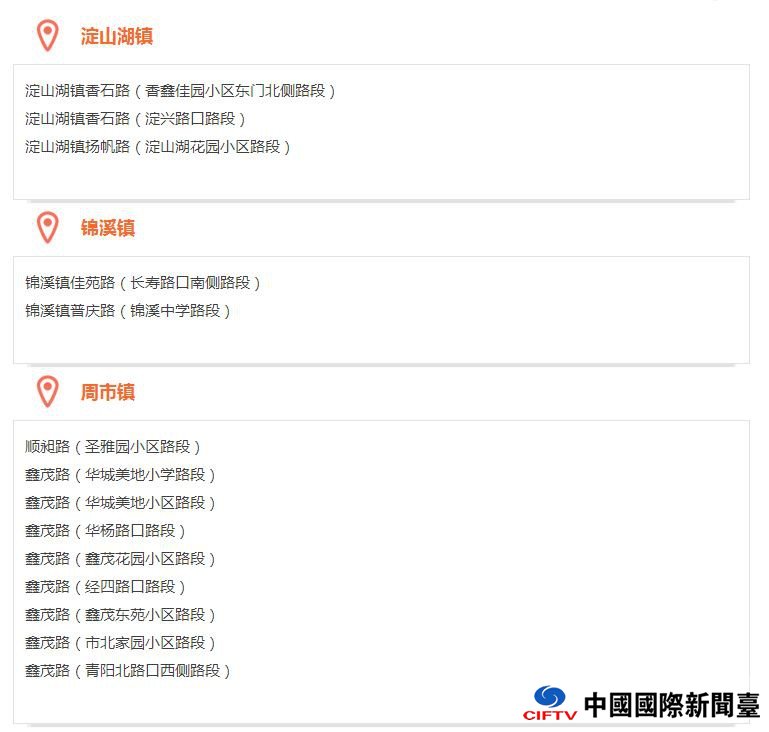Click the 淀兴路口路段 entry
This screenshot has height=732, width=769.
pyautogui.click(x=135, y=119)
